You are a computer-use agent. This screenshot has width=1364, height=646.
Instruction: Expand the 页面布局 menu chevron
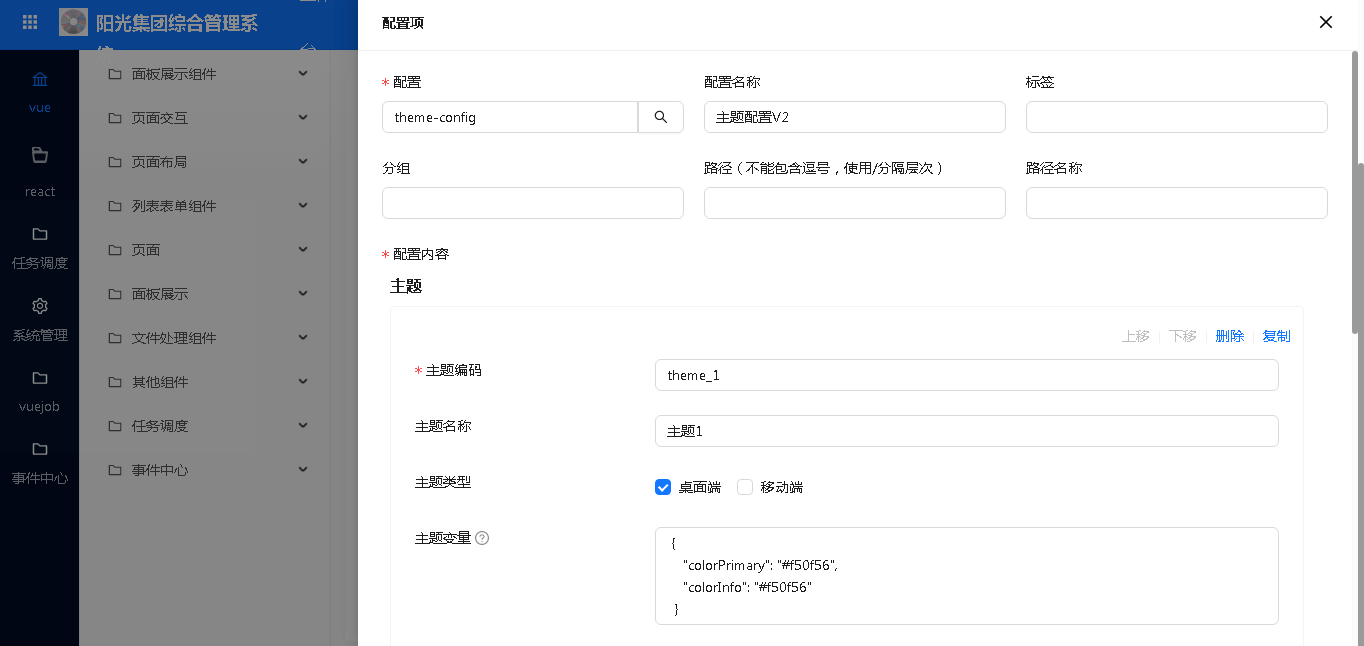(x=303, y=161)
